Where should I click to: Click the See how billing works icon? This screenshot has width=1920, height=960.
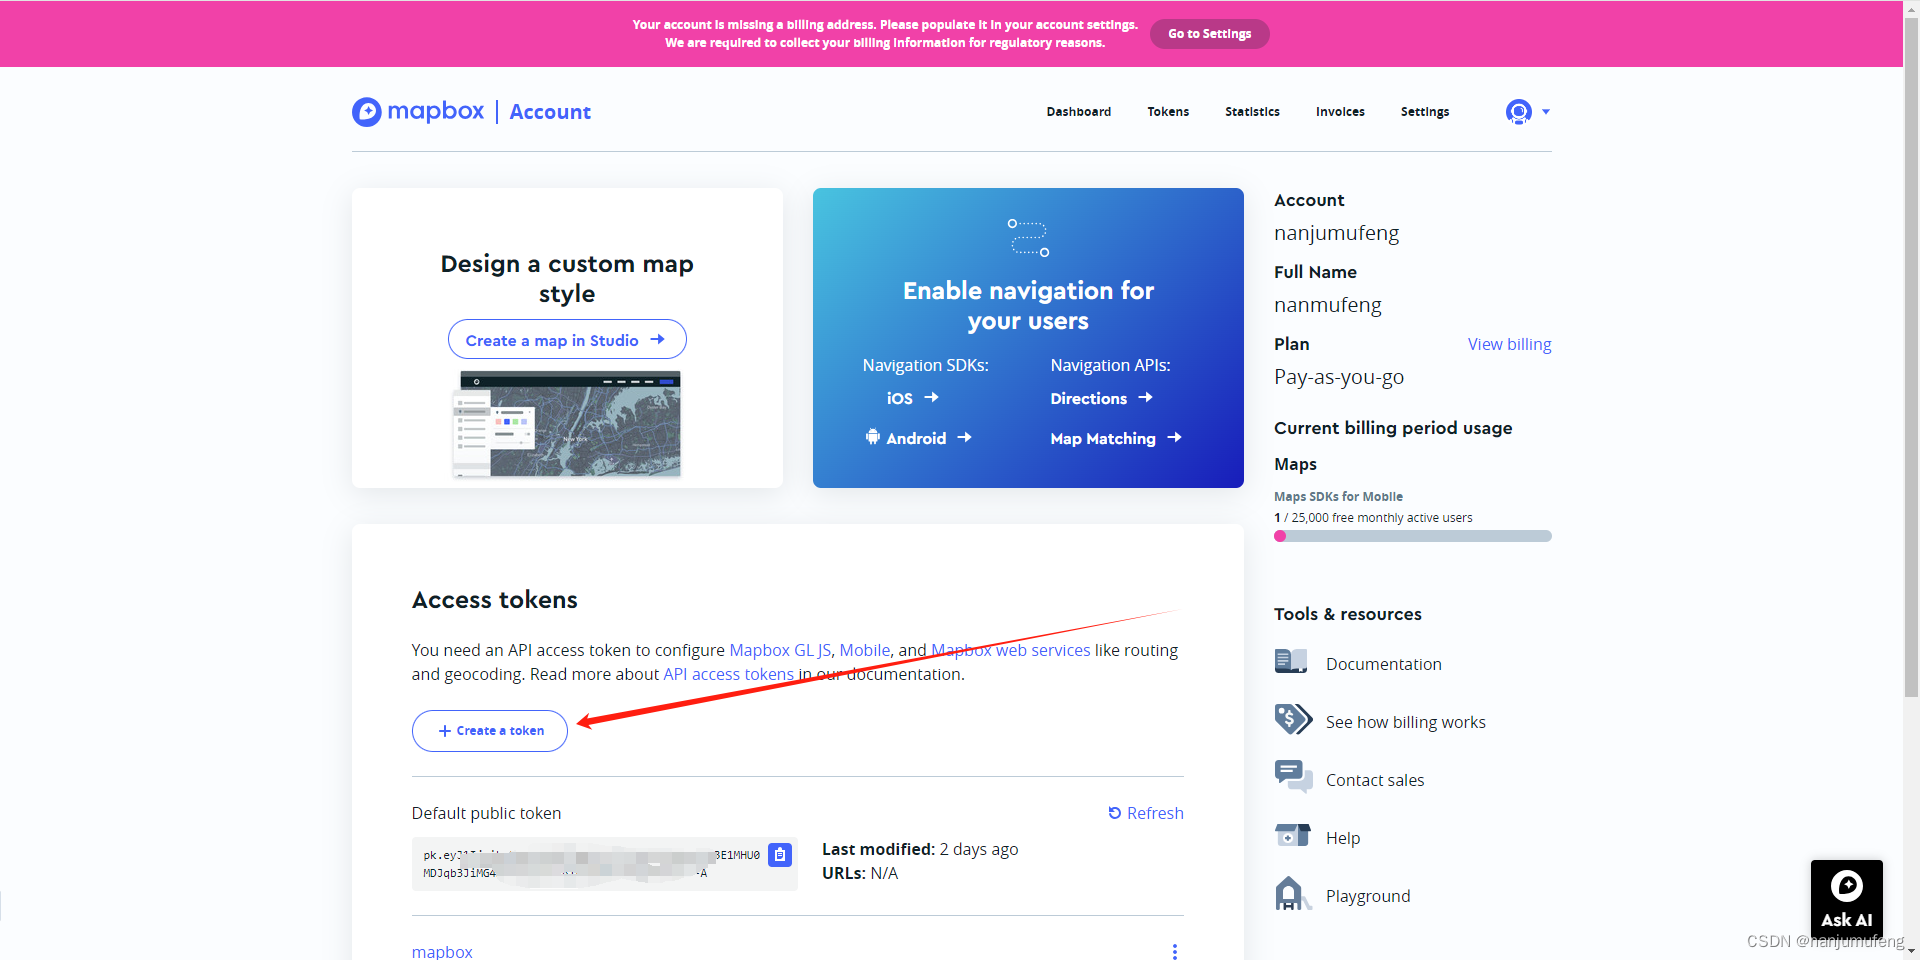click(x=1292, y=719)
